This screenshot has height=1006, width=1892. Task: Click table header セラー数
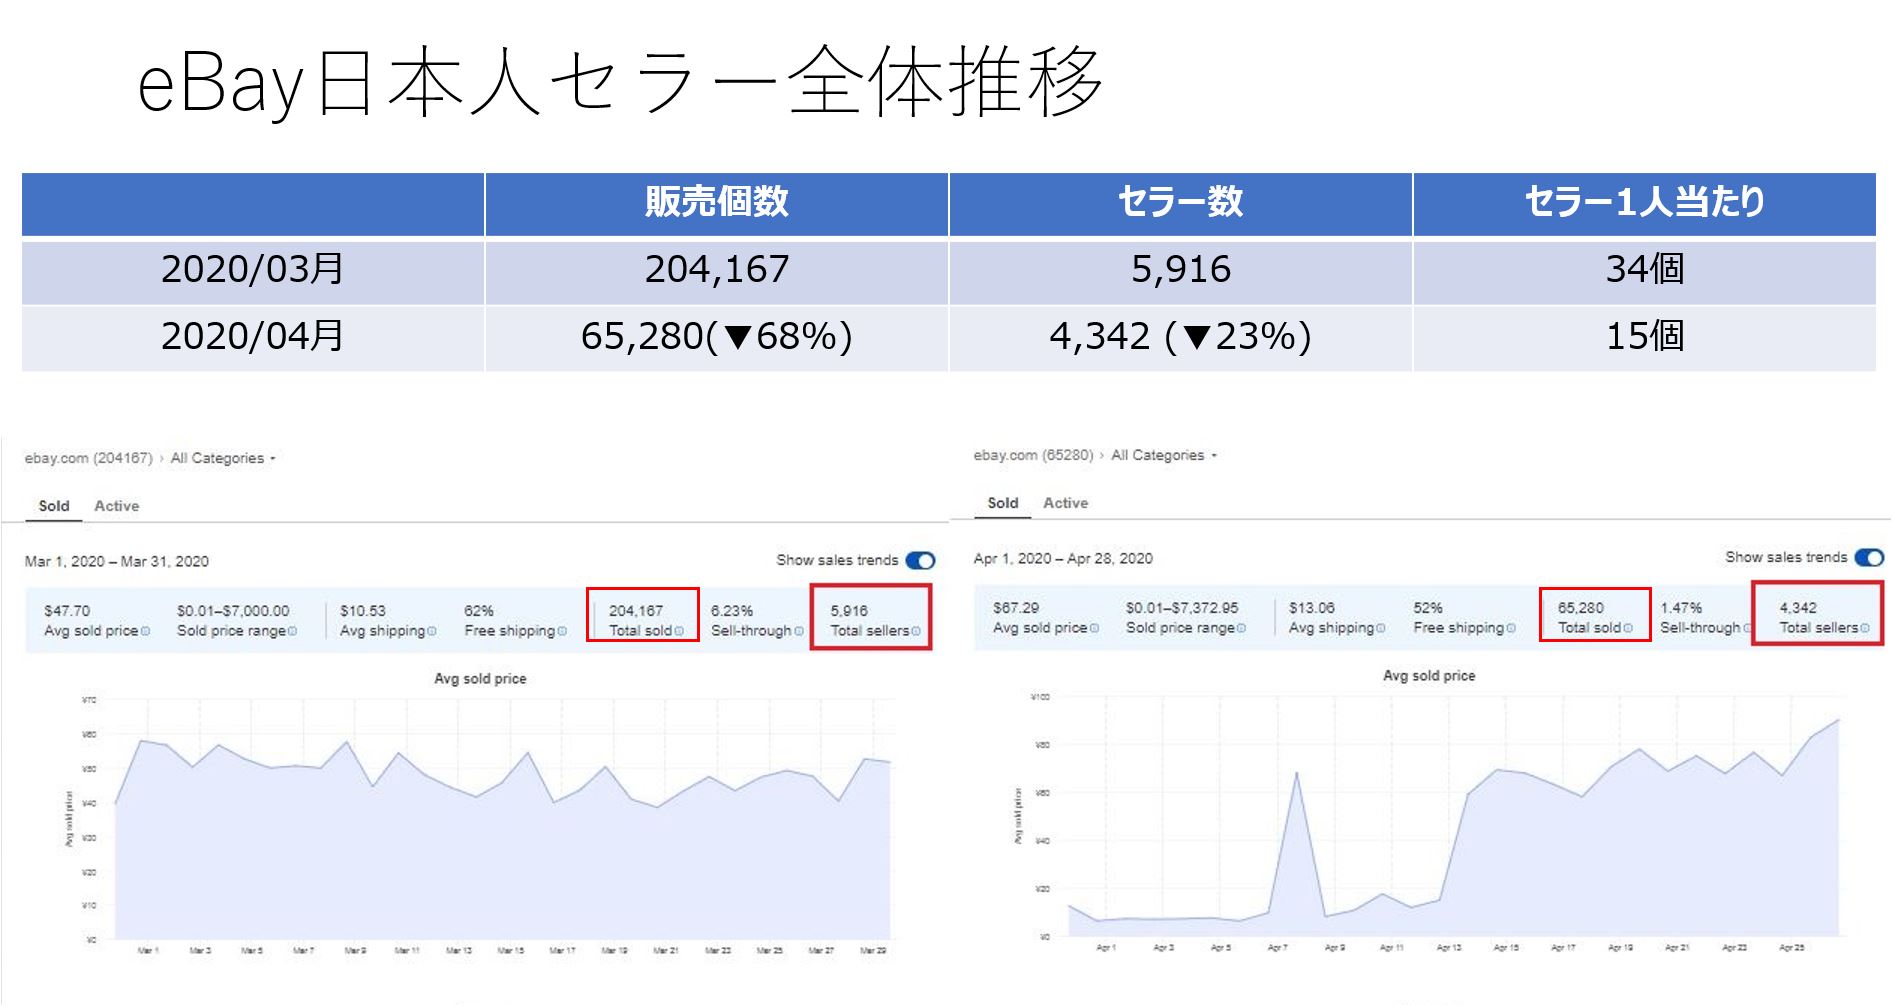1181,204
